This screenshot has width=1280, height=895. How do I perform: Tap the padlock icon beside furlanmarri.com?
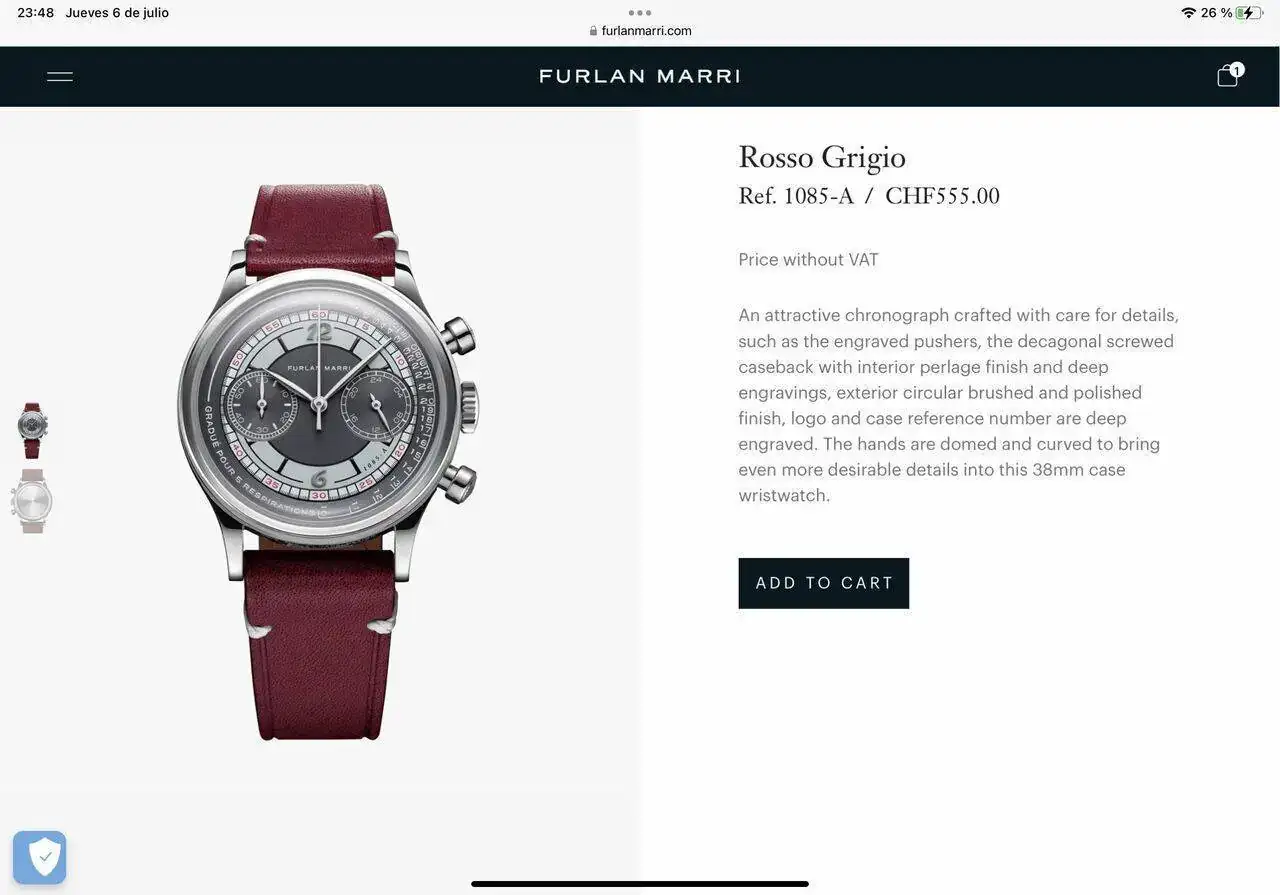(594, 31)
